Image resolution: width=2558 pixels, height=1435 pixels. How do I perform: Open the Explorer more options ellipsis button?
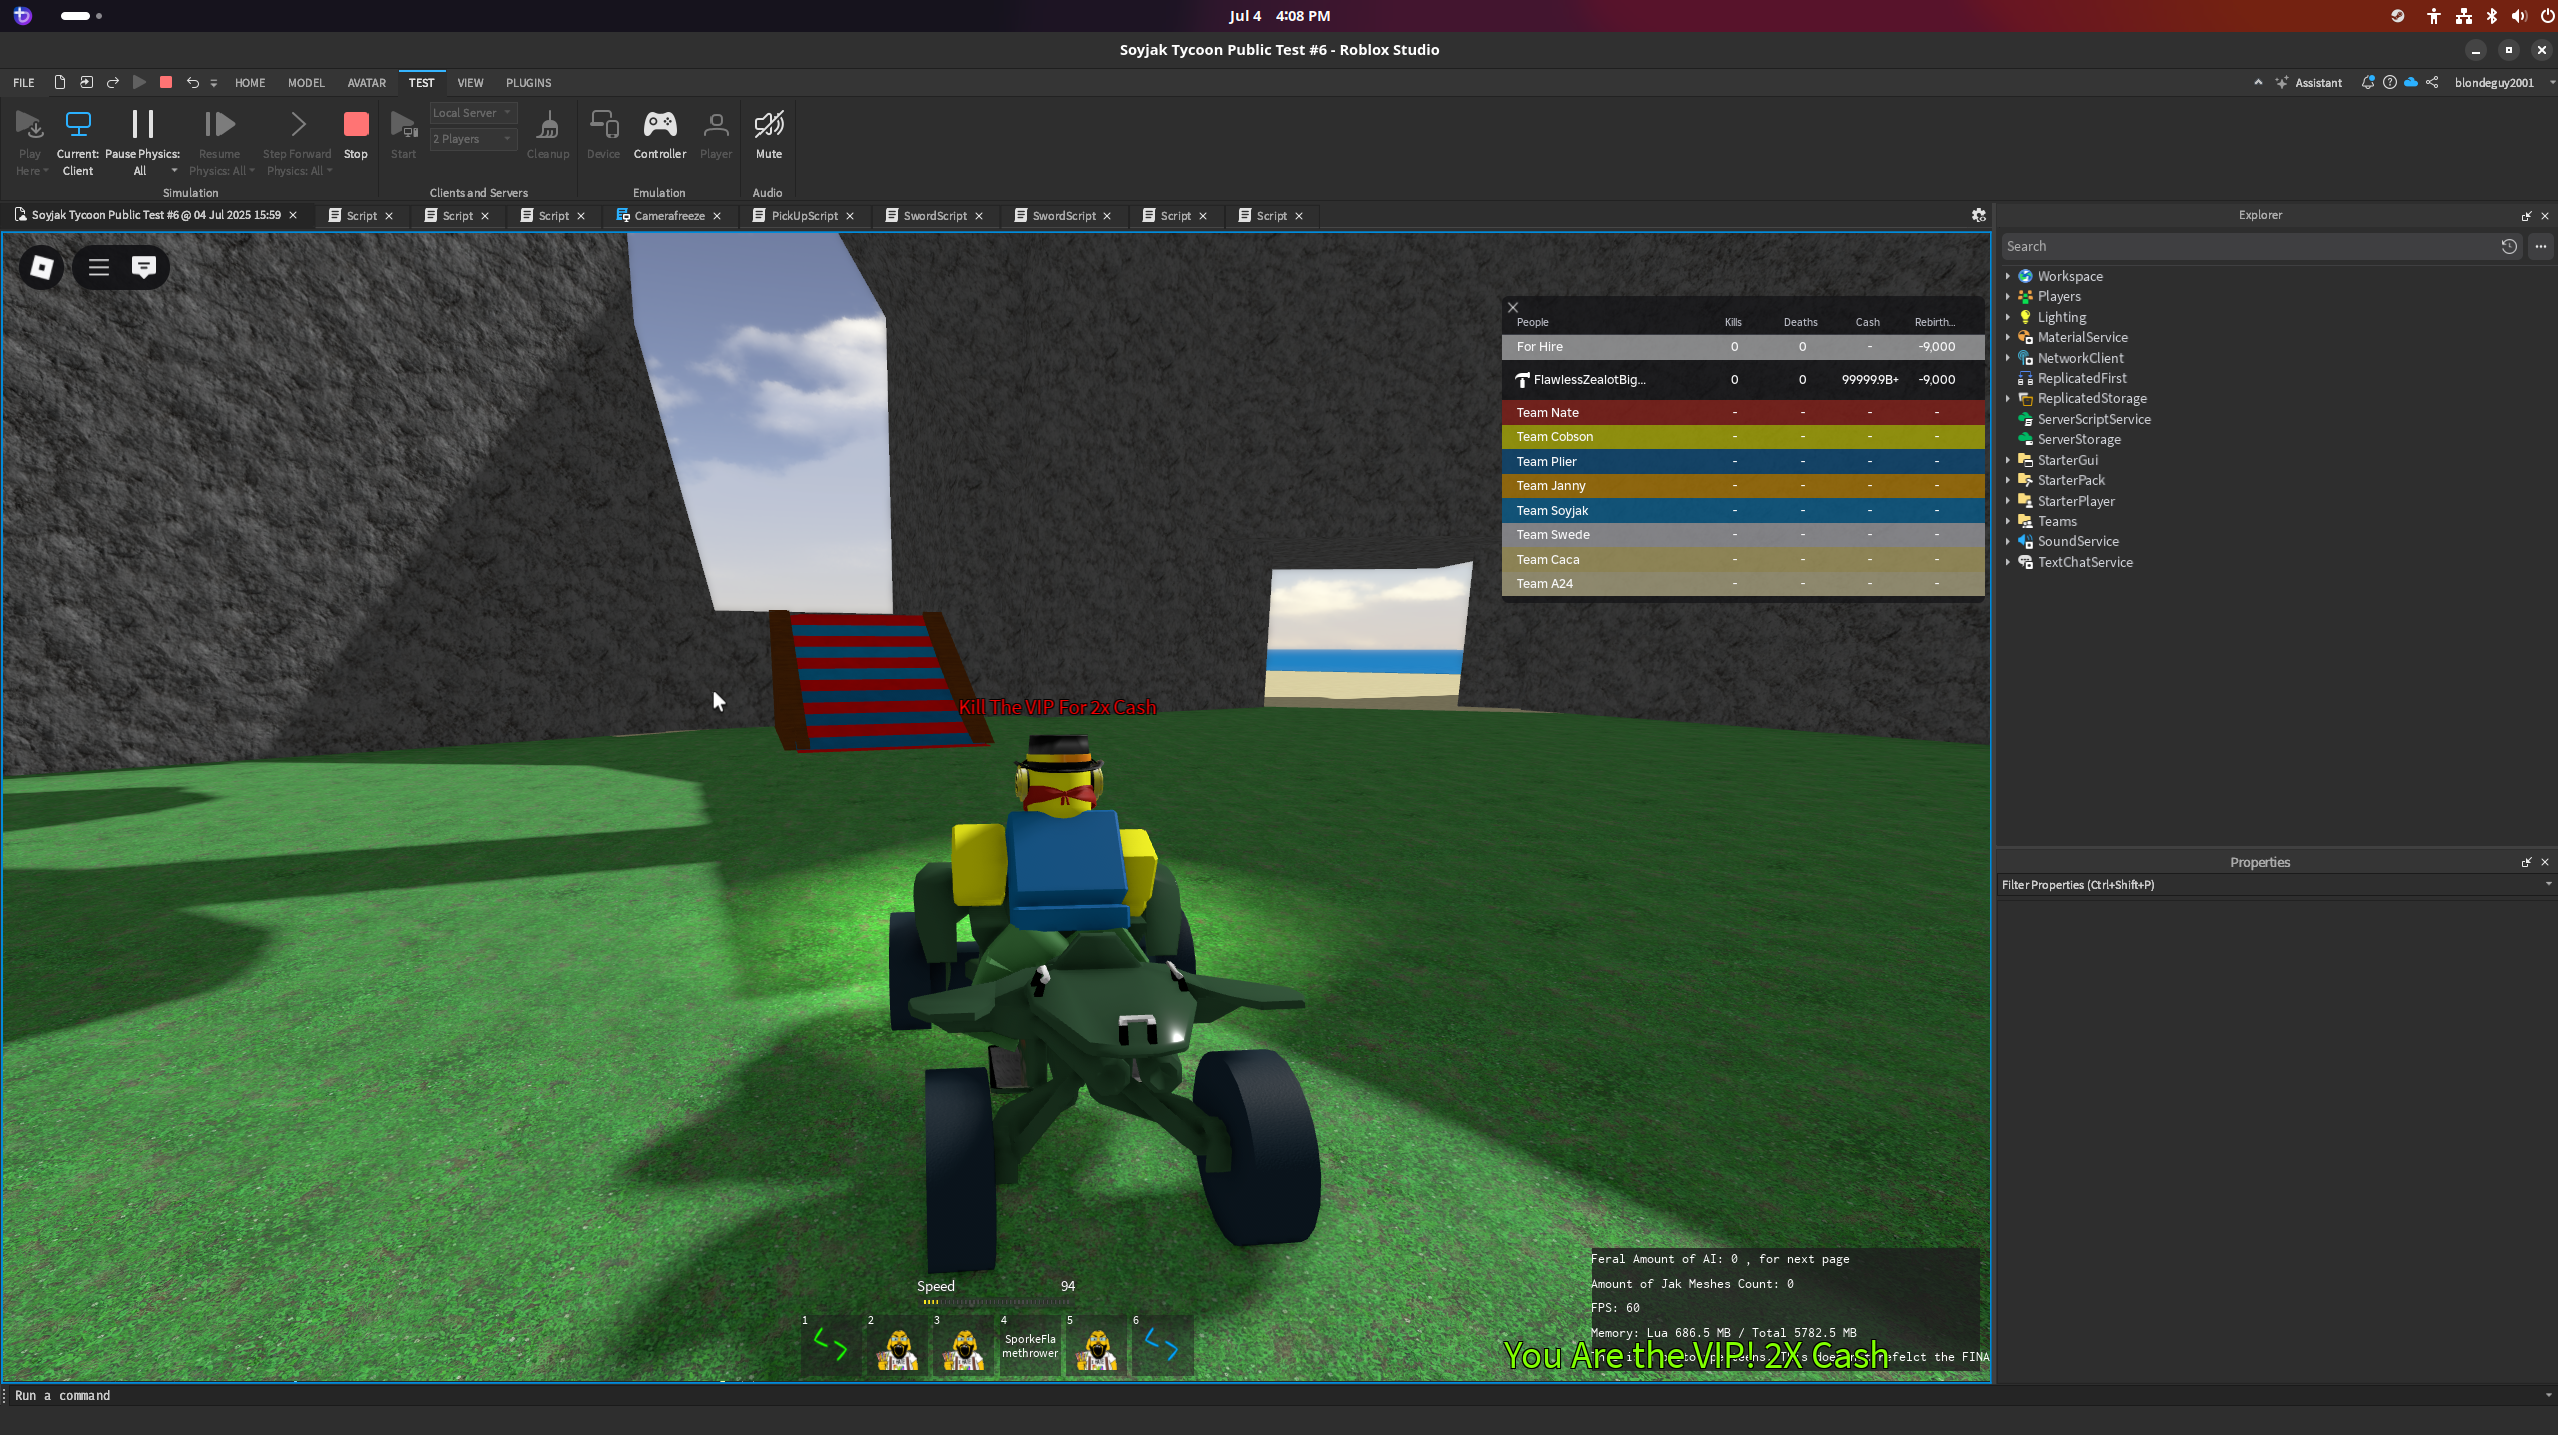tap(2541, 246)
